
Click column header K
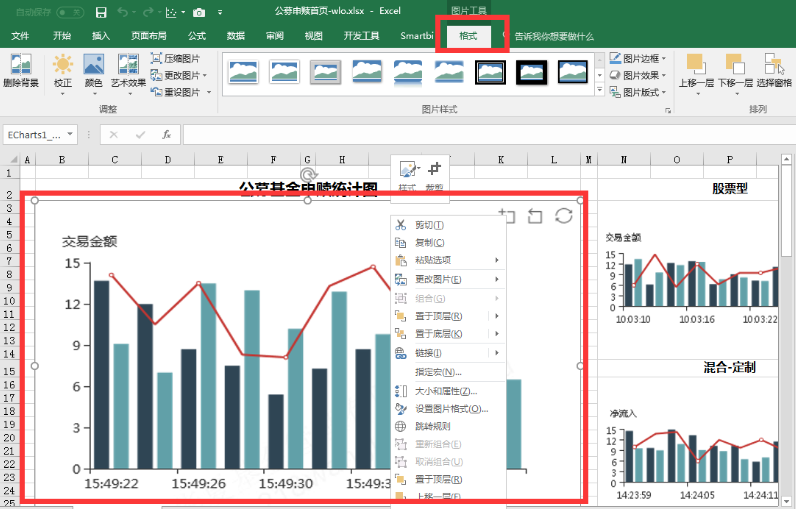tap(501, 160)
